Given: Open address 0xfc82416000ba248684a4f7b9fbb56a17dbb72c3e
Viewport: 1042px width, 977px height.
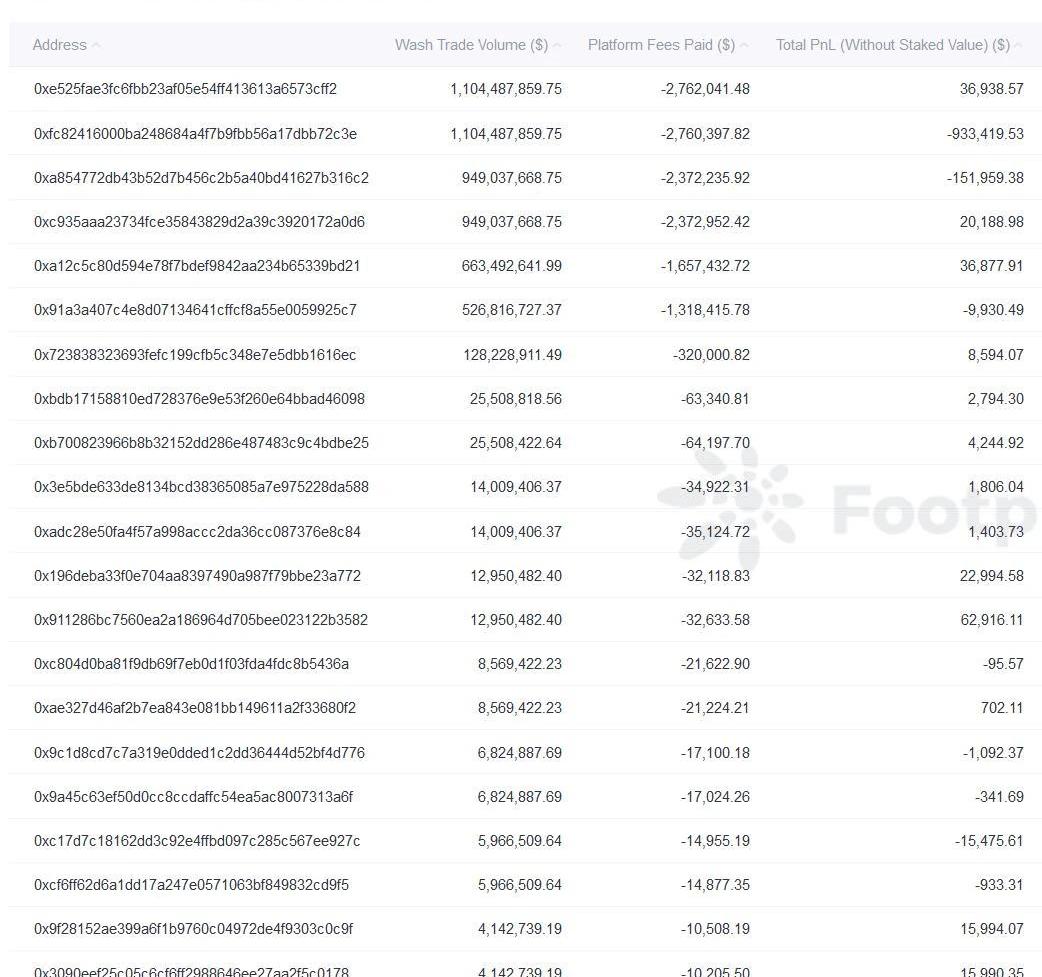Looking at the screenshot, I should point(195,134).
